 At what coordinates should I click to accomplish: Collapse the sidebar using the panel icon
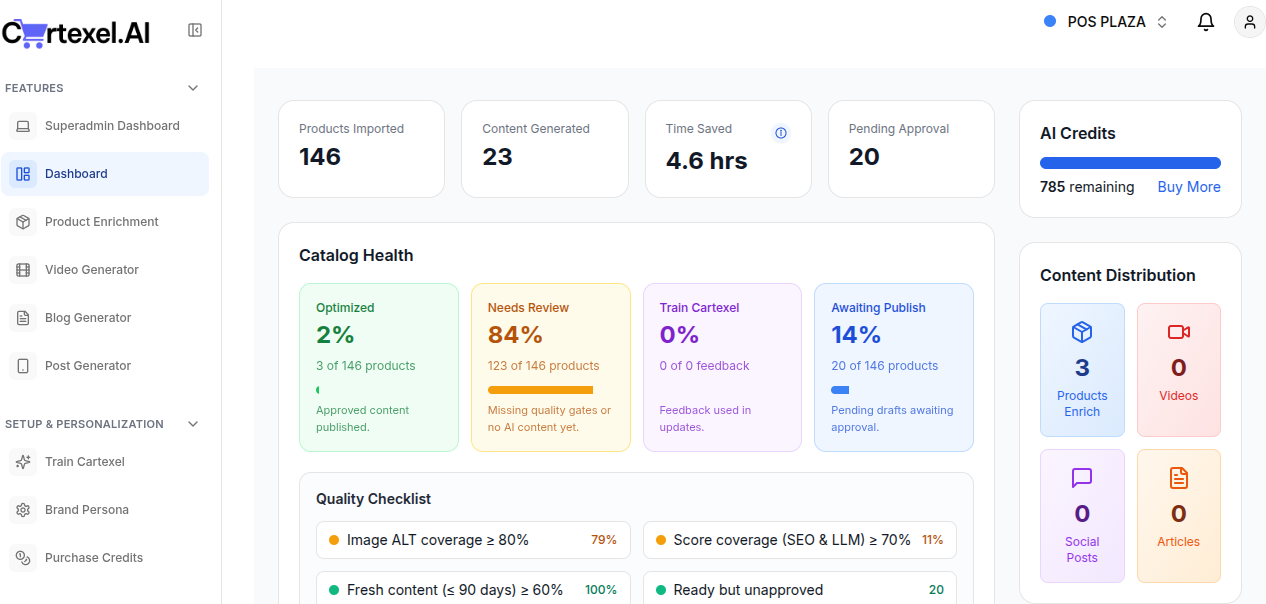195,30
